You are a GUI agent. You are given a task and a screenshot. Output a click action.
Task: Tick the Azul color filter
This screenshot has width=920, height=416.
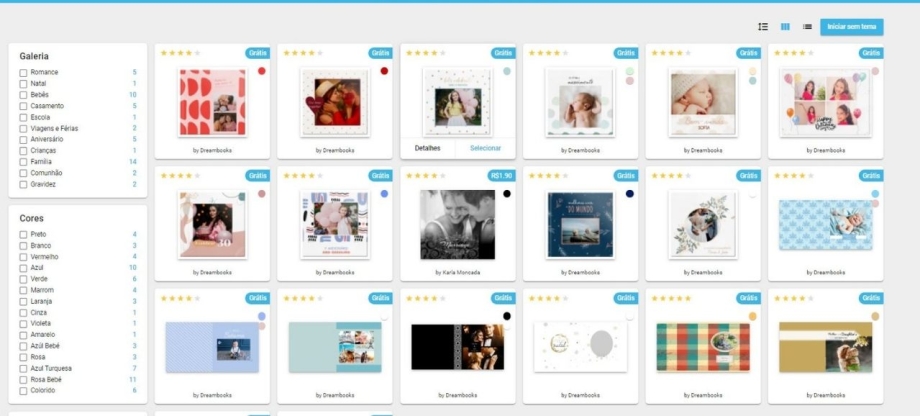[23, 268]
